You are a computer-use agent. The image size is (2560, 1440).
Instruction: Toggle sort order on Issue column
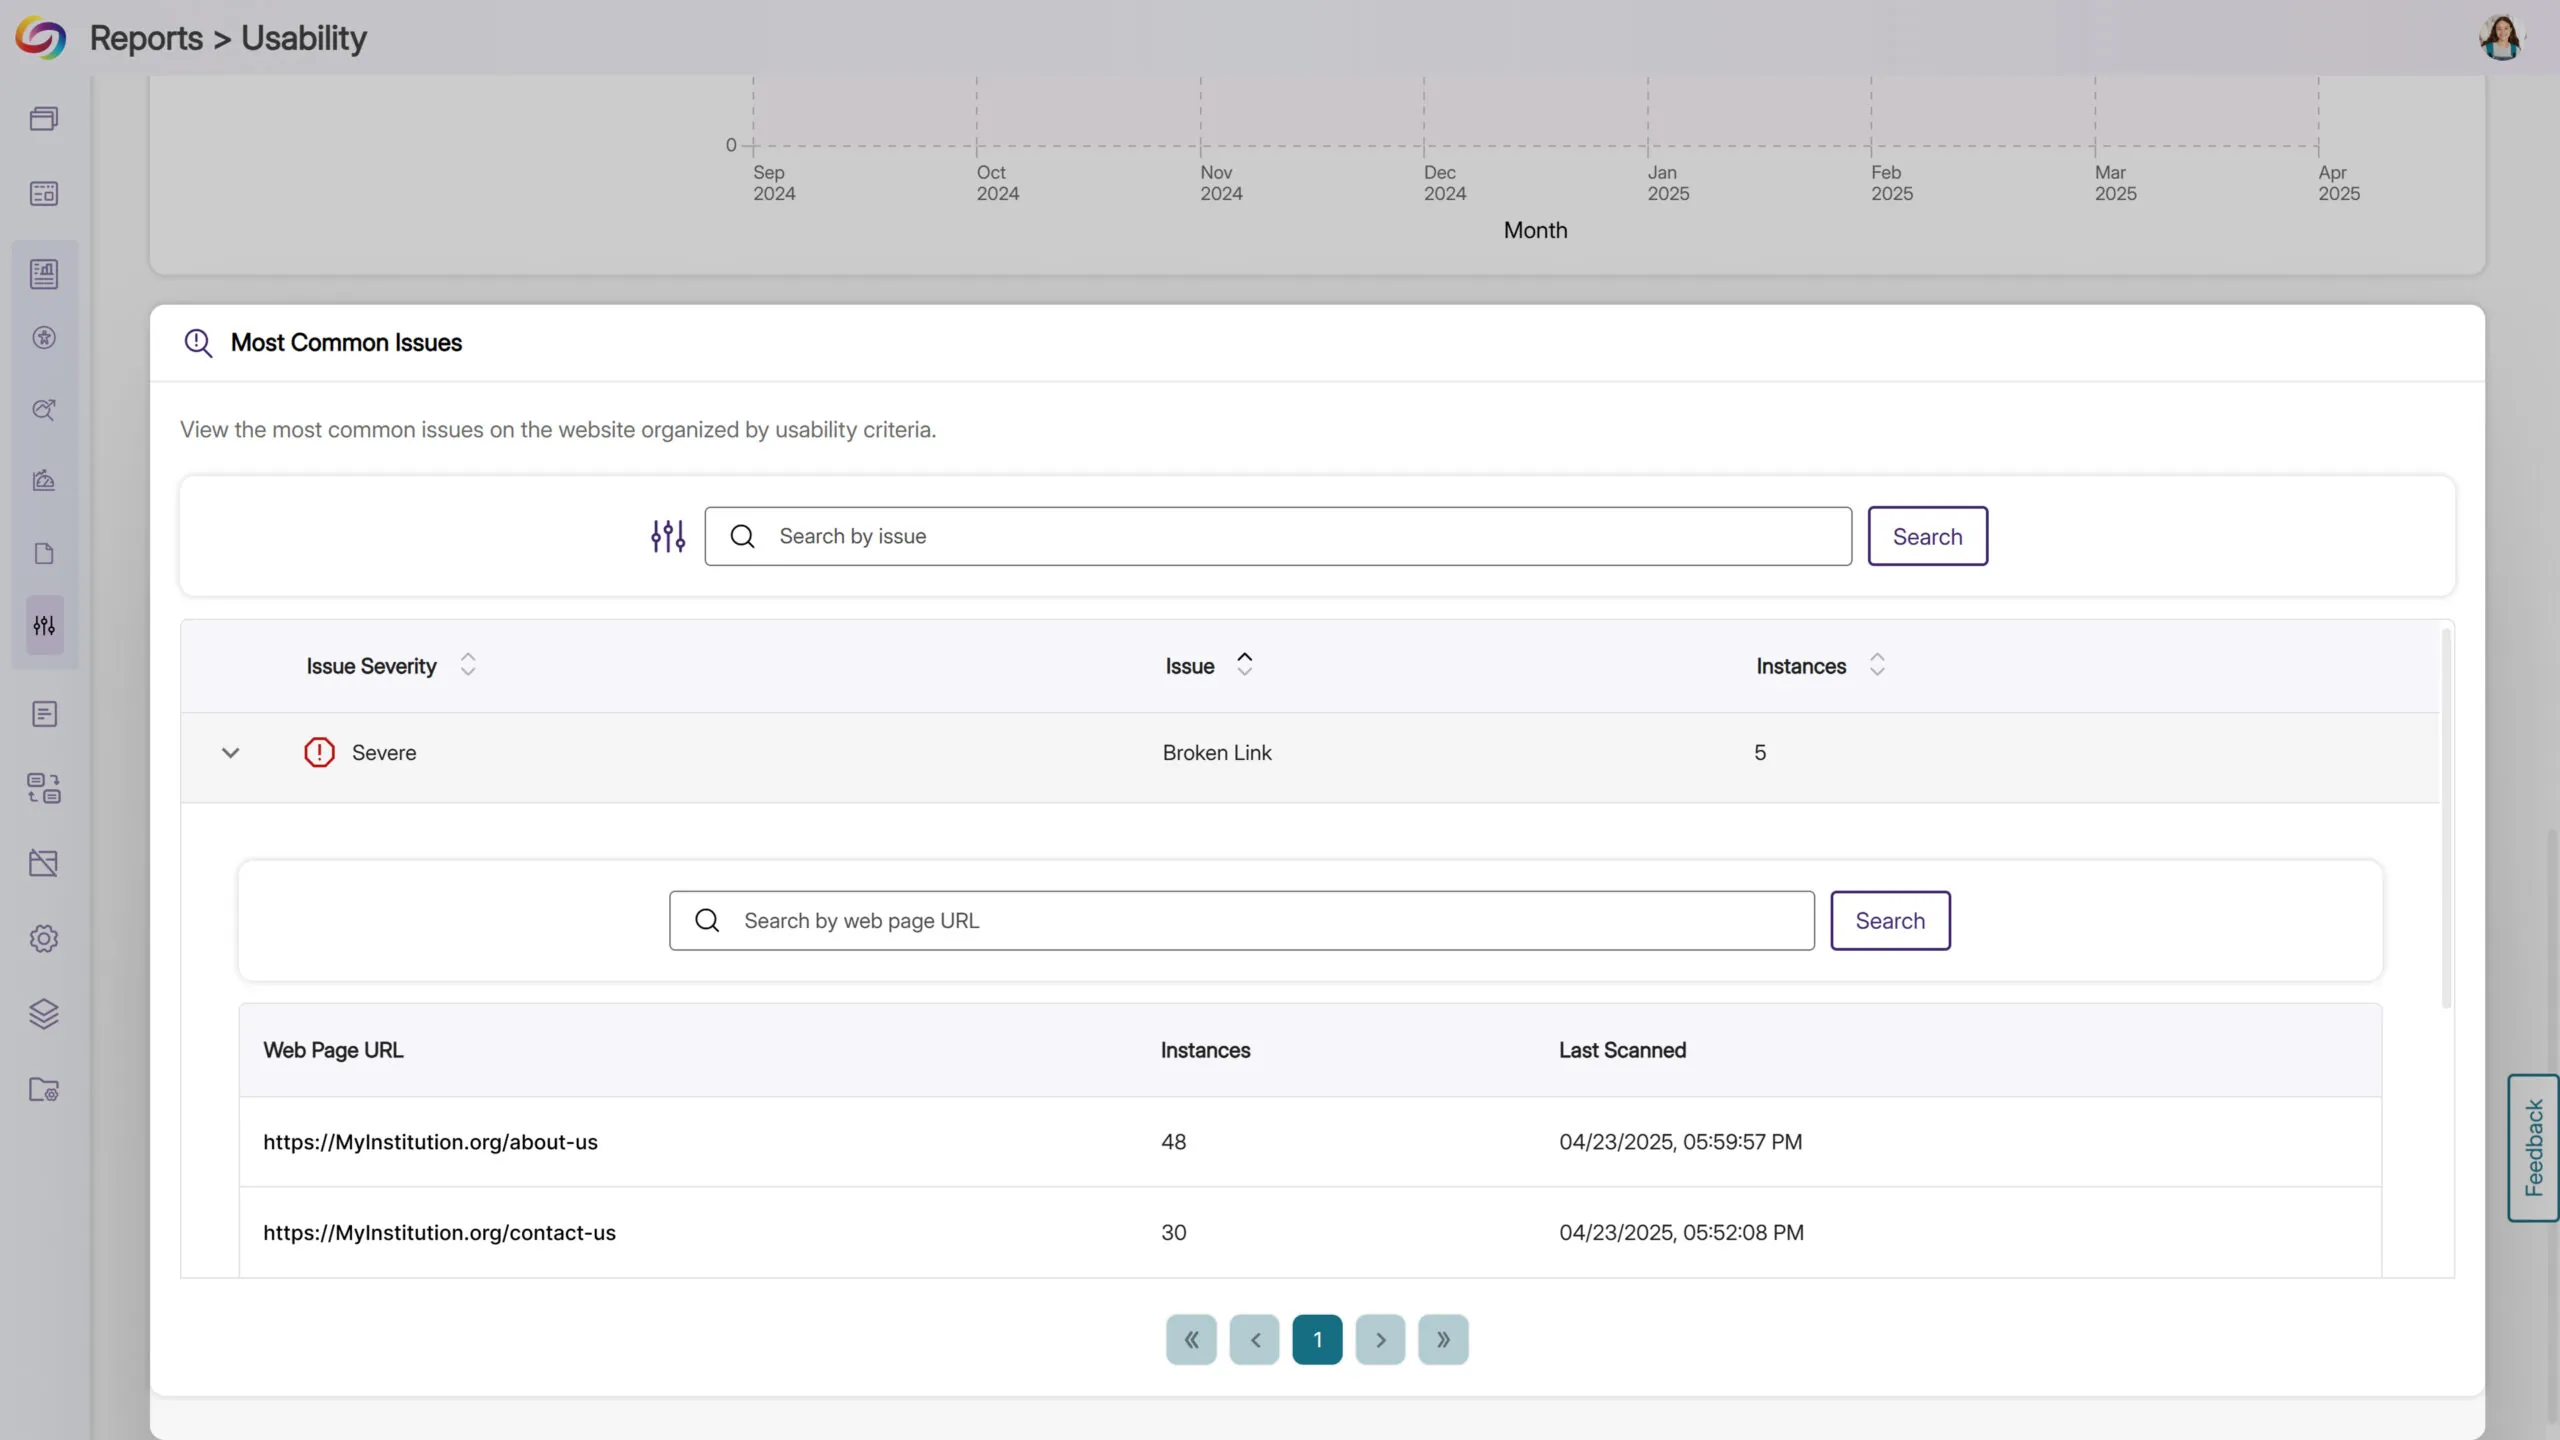(1244, 666)
